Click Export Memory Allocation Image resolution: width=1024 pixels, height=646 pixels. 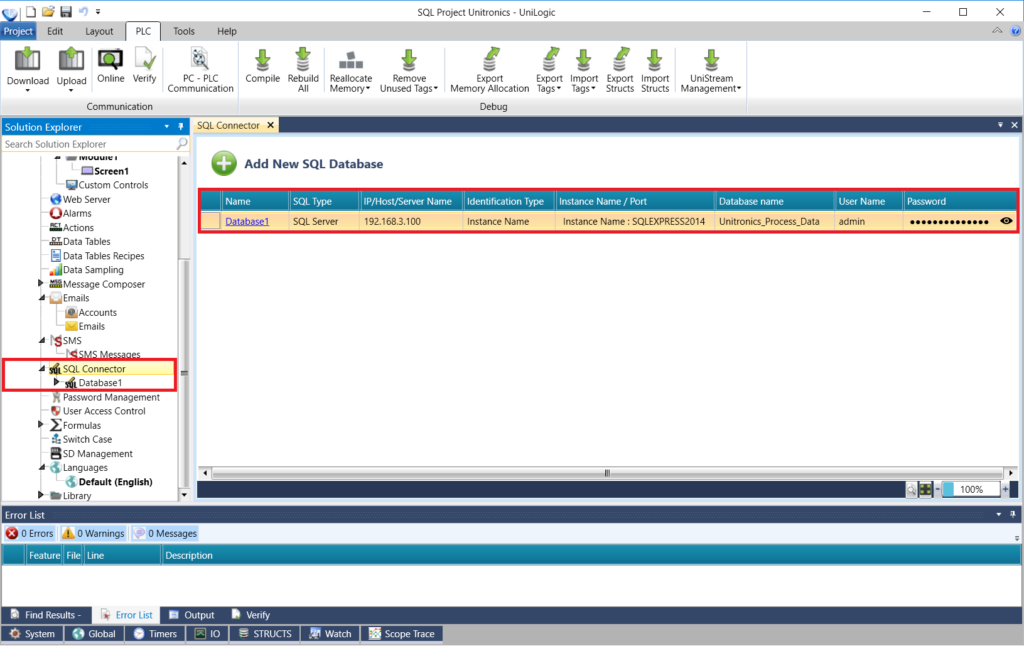[x=490, y=70]
